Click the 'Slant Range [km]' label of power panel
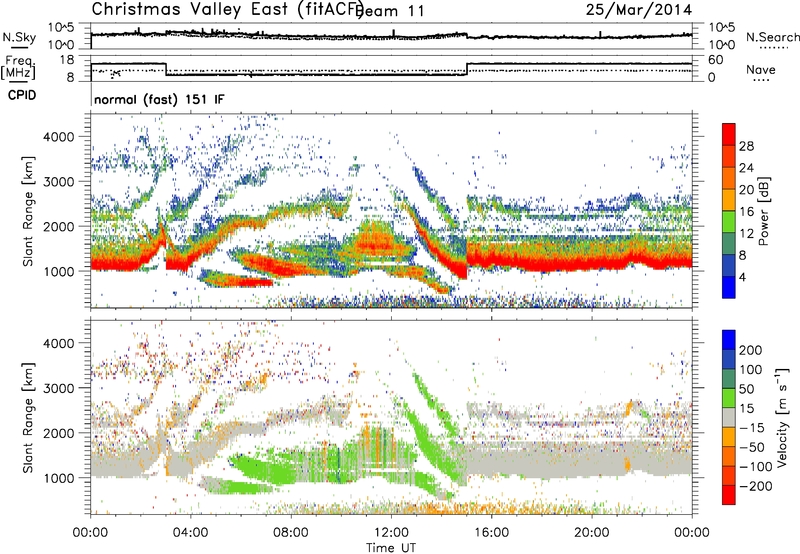This screenshot has width=800, height=554. coord(28,211)
